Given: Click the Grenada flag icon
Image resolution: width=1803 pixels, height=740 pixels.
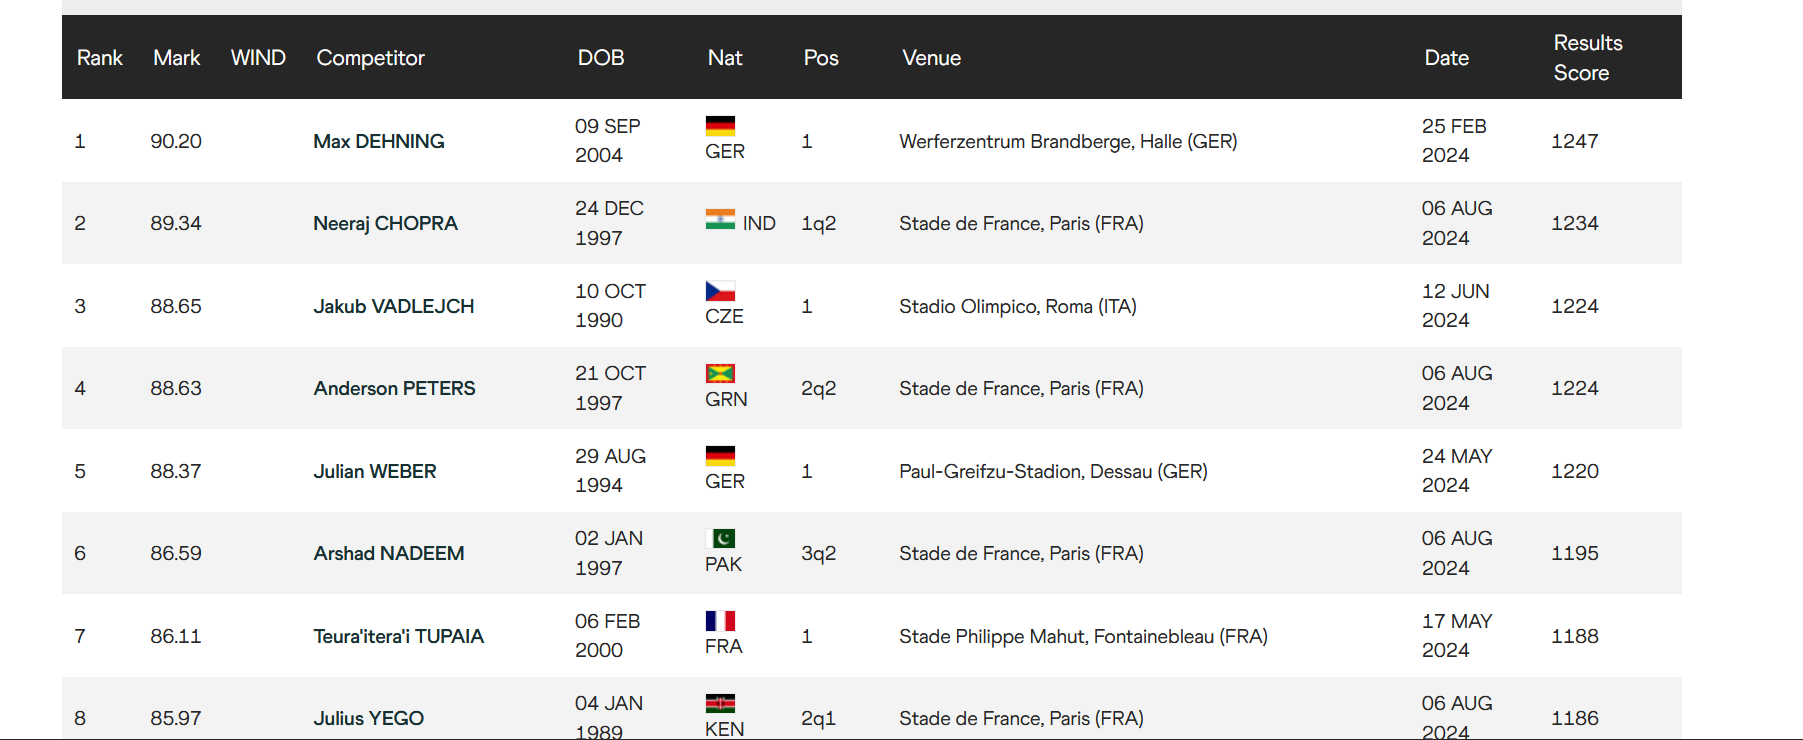Looking at the screenshot, I should tap(720, 373).
